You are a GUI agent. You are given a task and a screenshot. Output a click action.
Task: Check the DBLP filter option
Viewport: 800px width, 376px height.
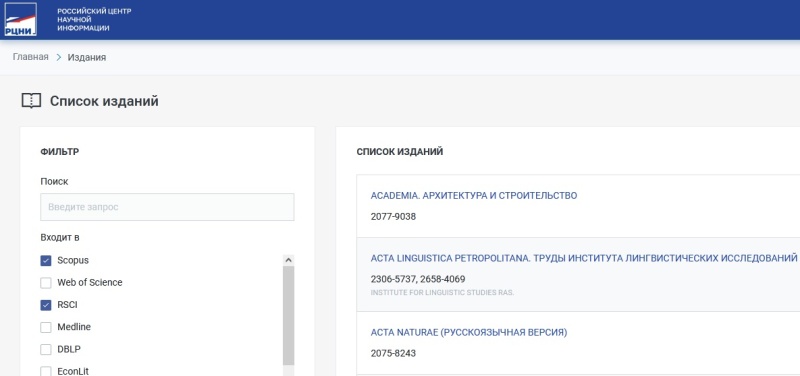point(46,349)
